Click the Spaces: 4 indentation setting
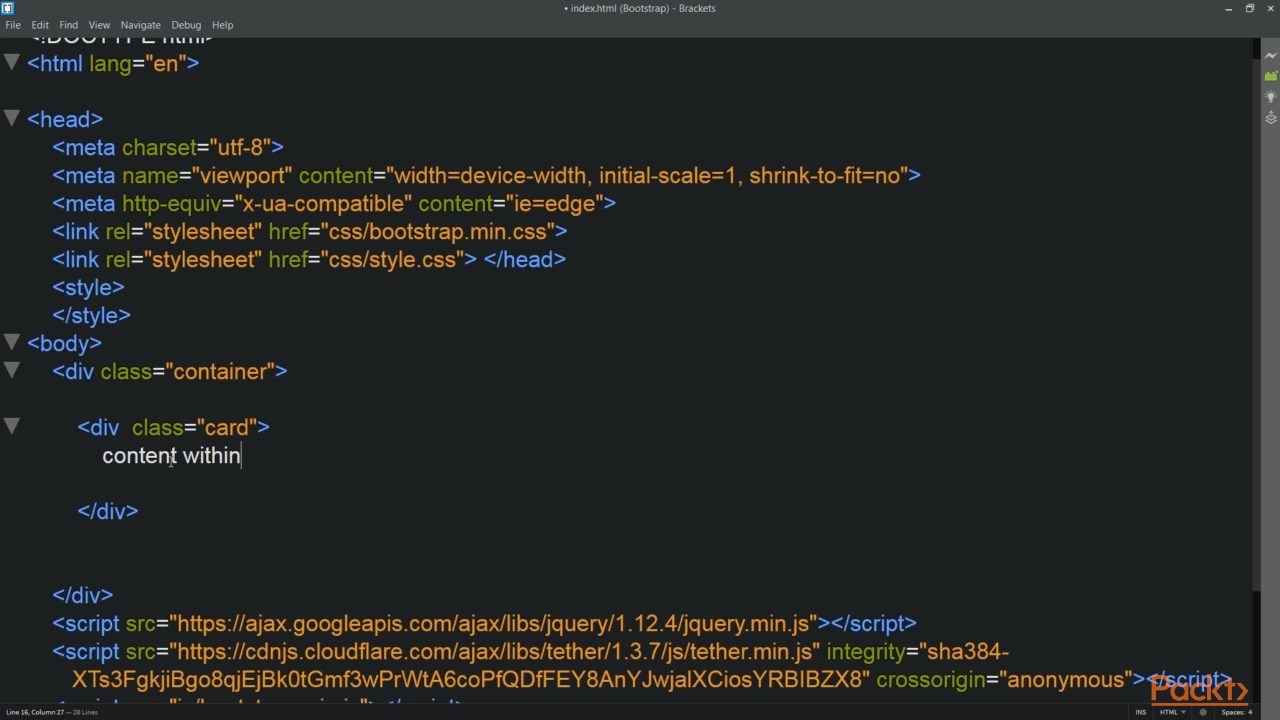1280x720 pixels. click(1236, 712)
